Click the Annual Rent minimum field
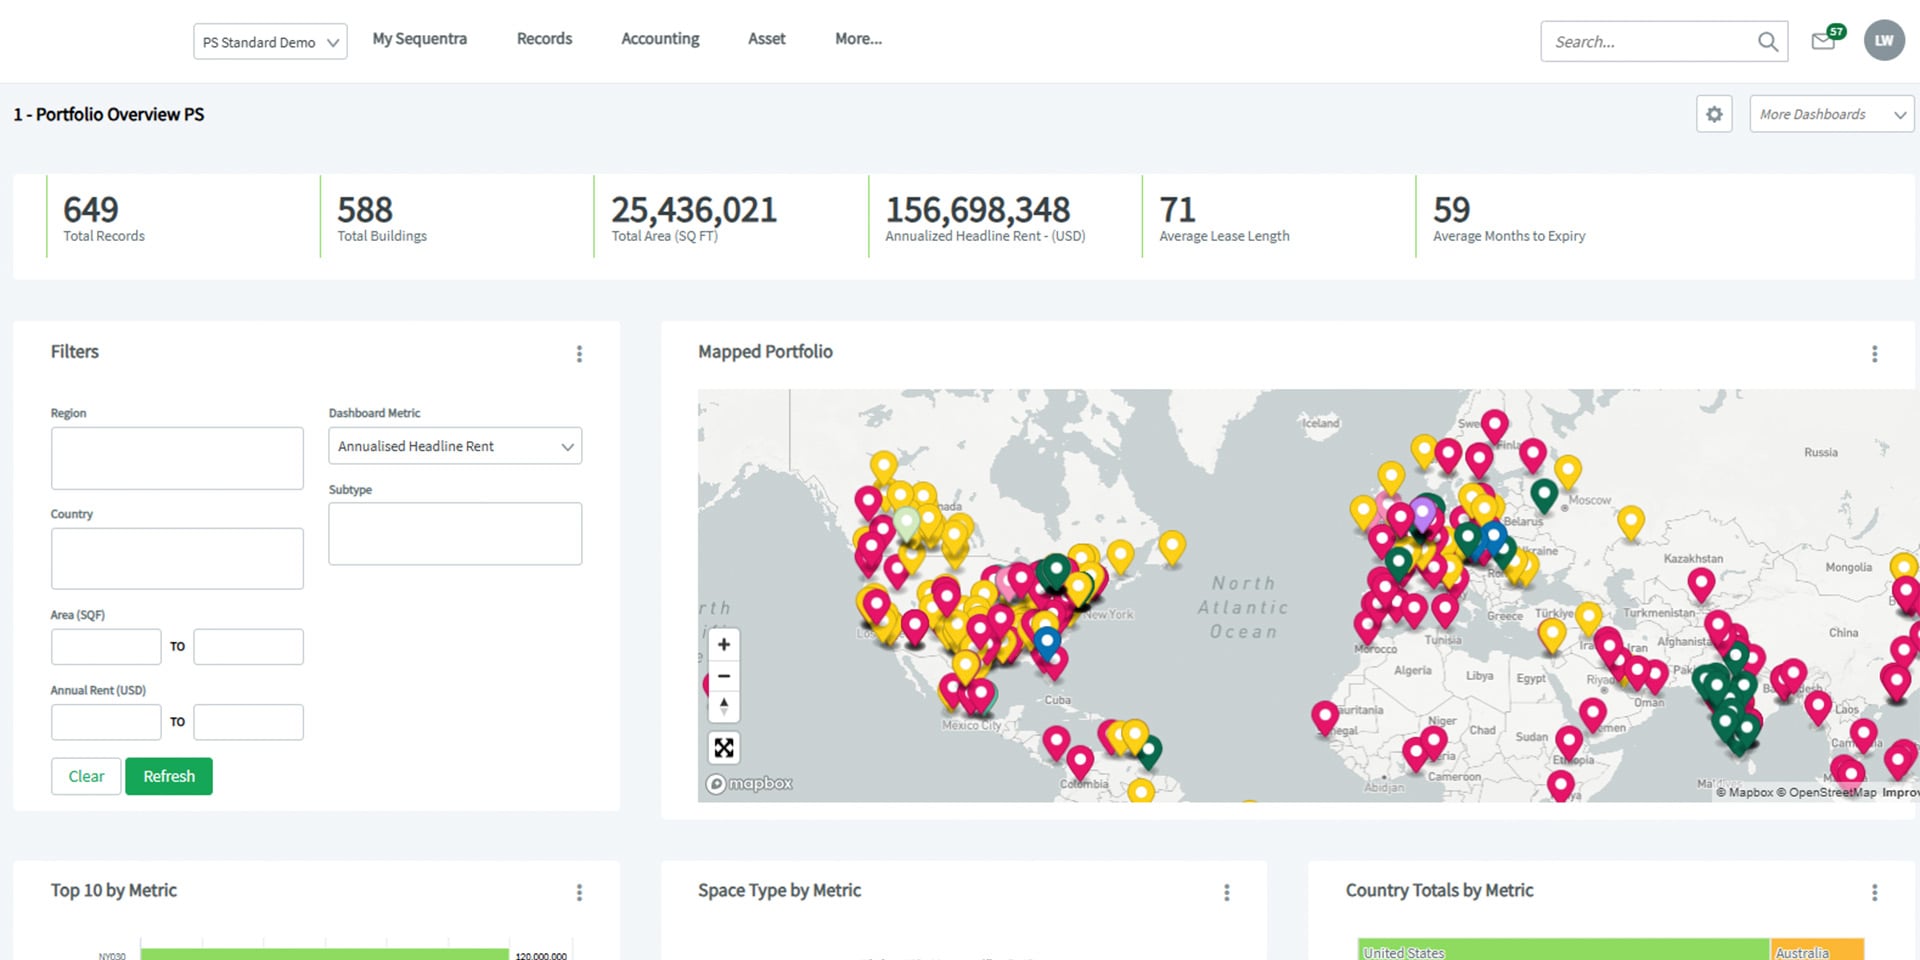 point(106,722)
